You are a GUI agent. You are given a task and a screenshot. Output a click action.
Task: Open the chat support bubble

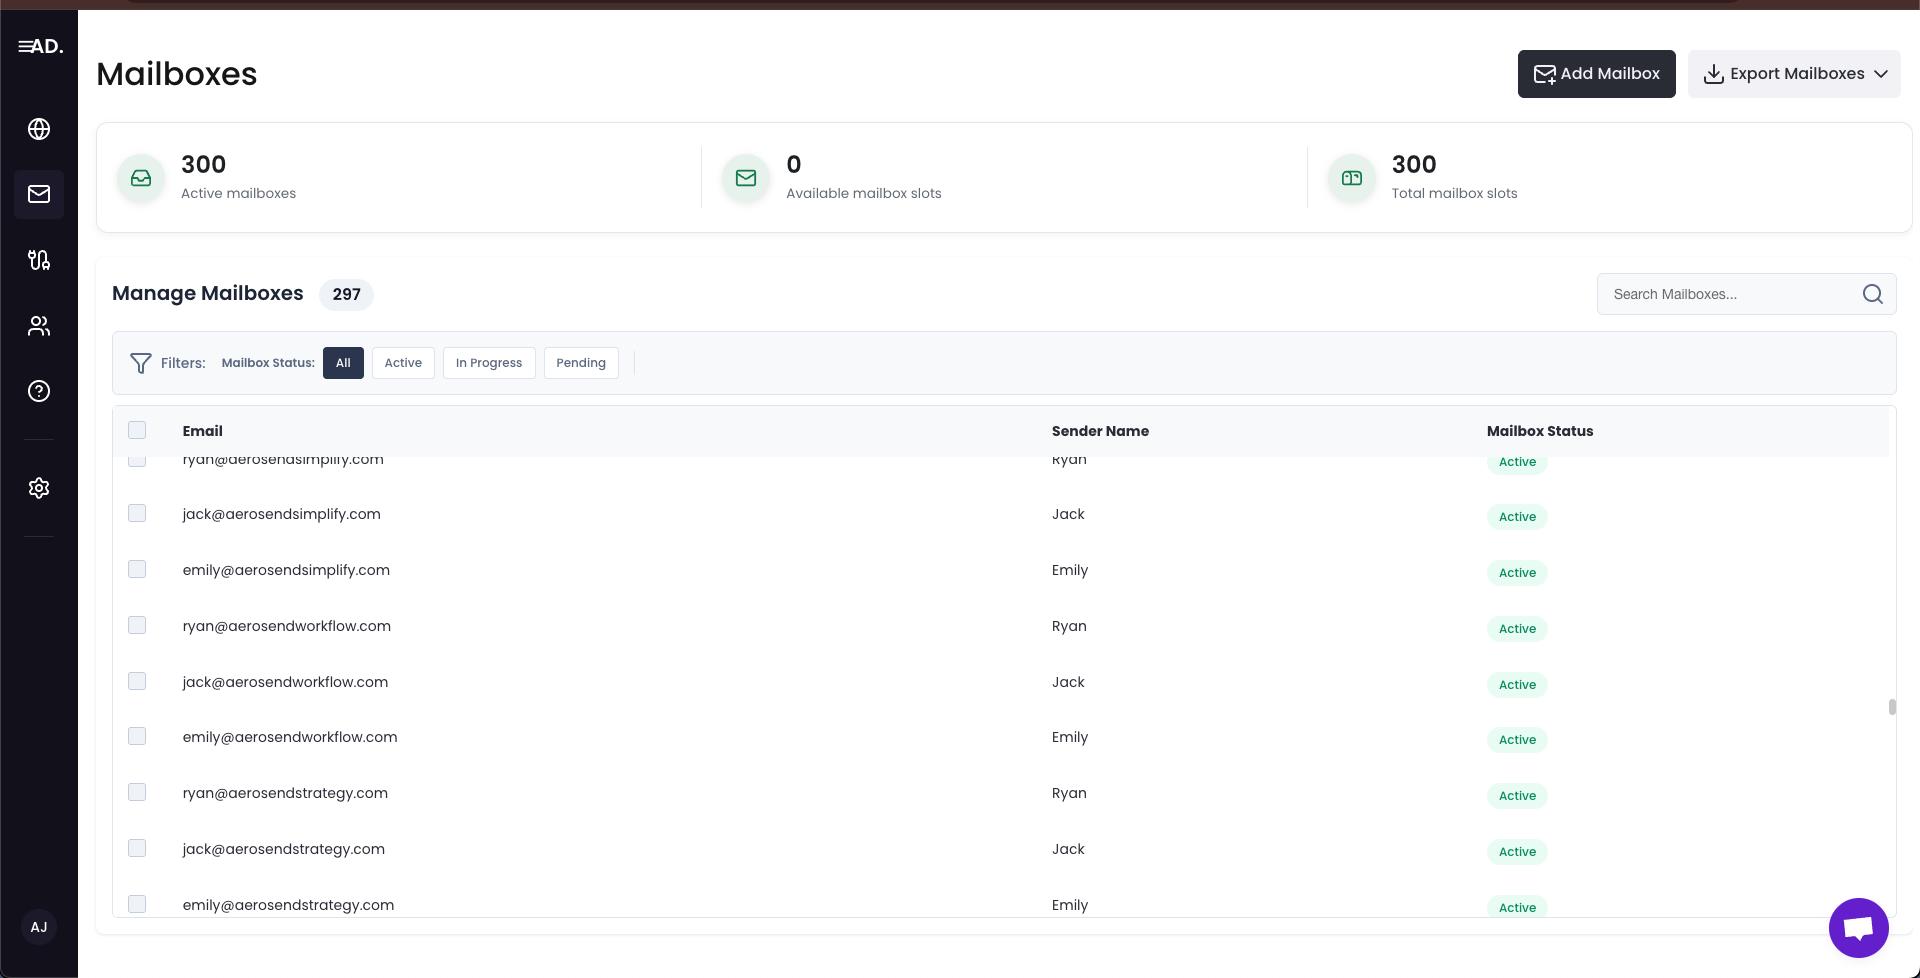pyautogui.click(x=1857, y=927)
